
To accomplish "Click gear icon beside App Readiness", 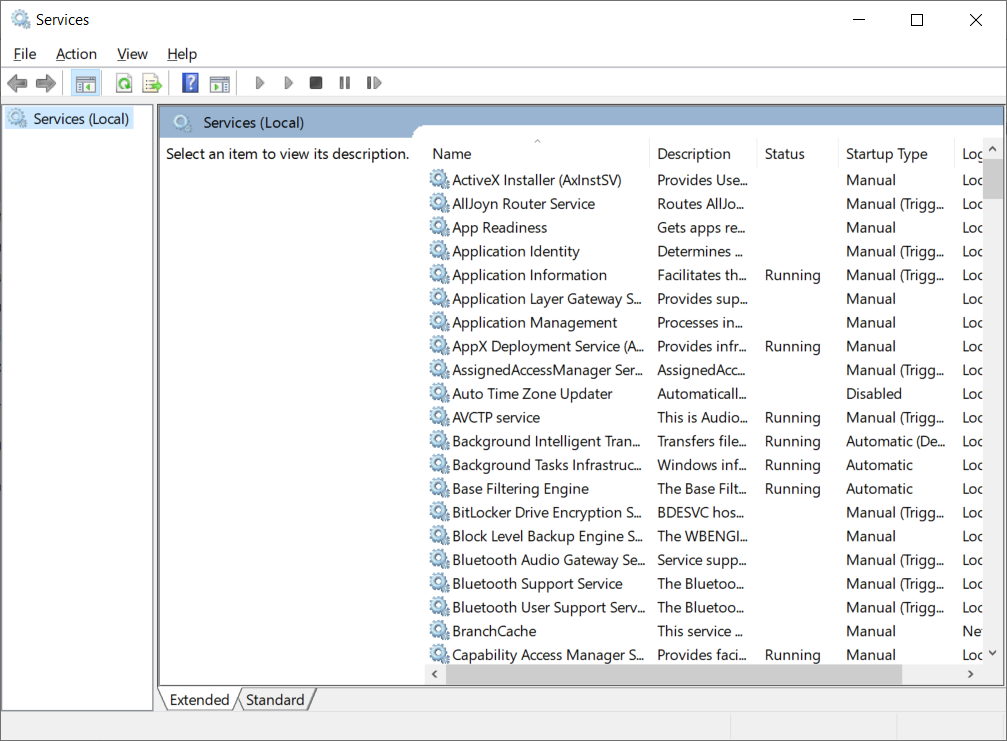I will [x=439, y=227].
